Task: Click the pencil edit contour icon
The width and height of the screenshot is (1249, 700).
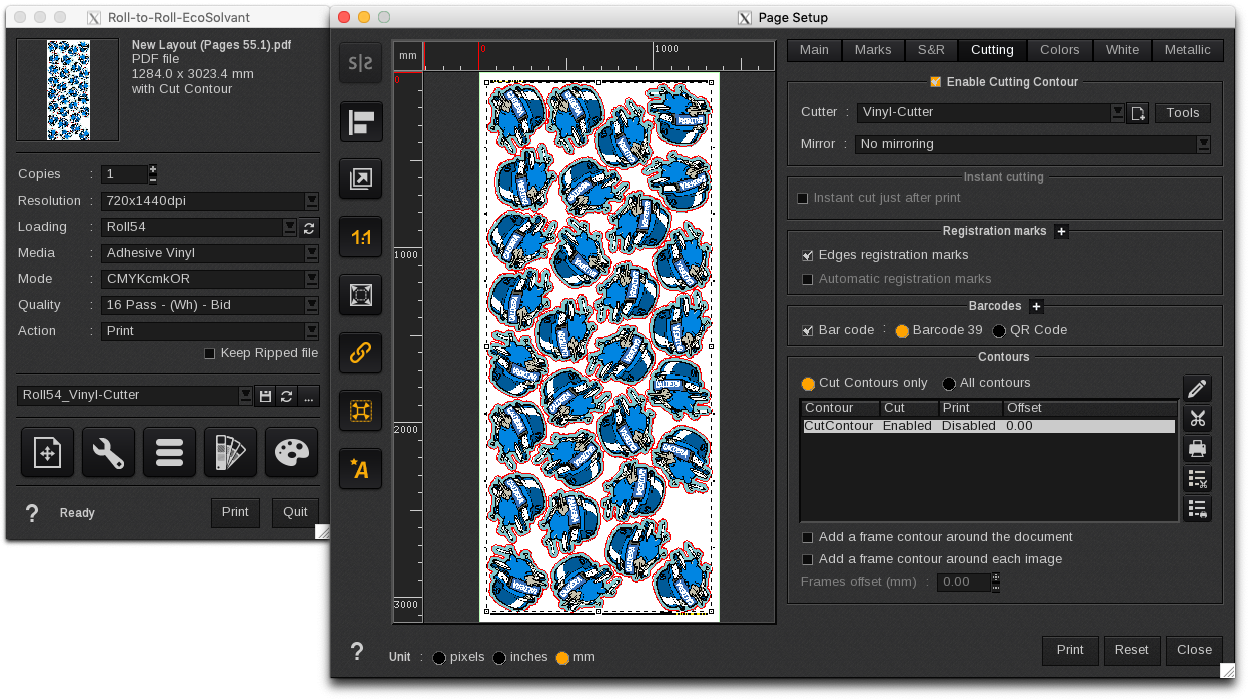Action: [x=1197, y=388]
